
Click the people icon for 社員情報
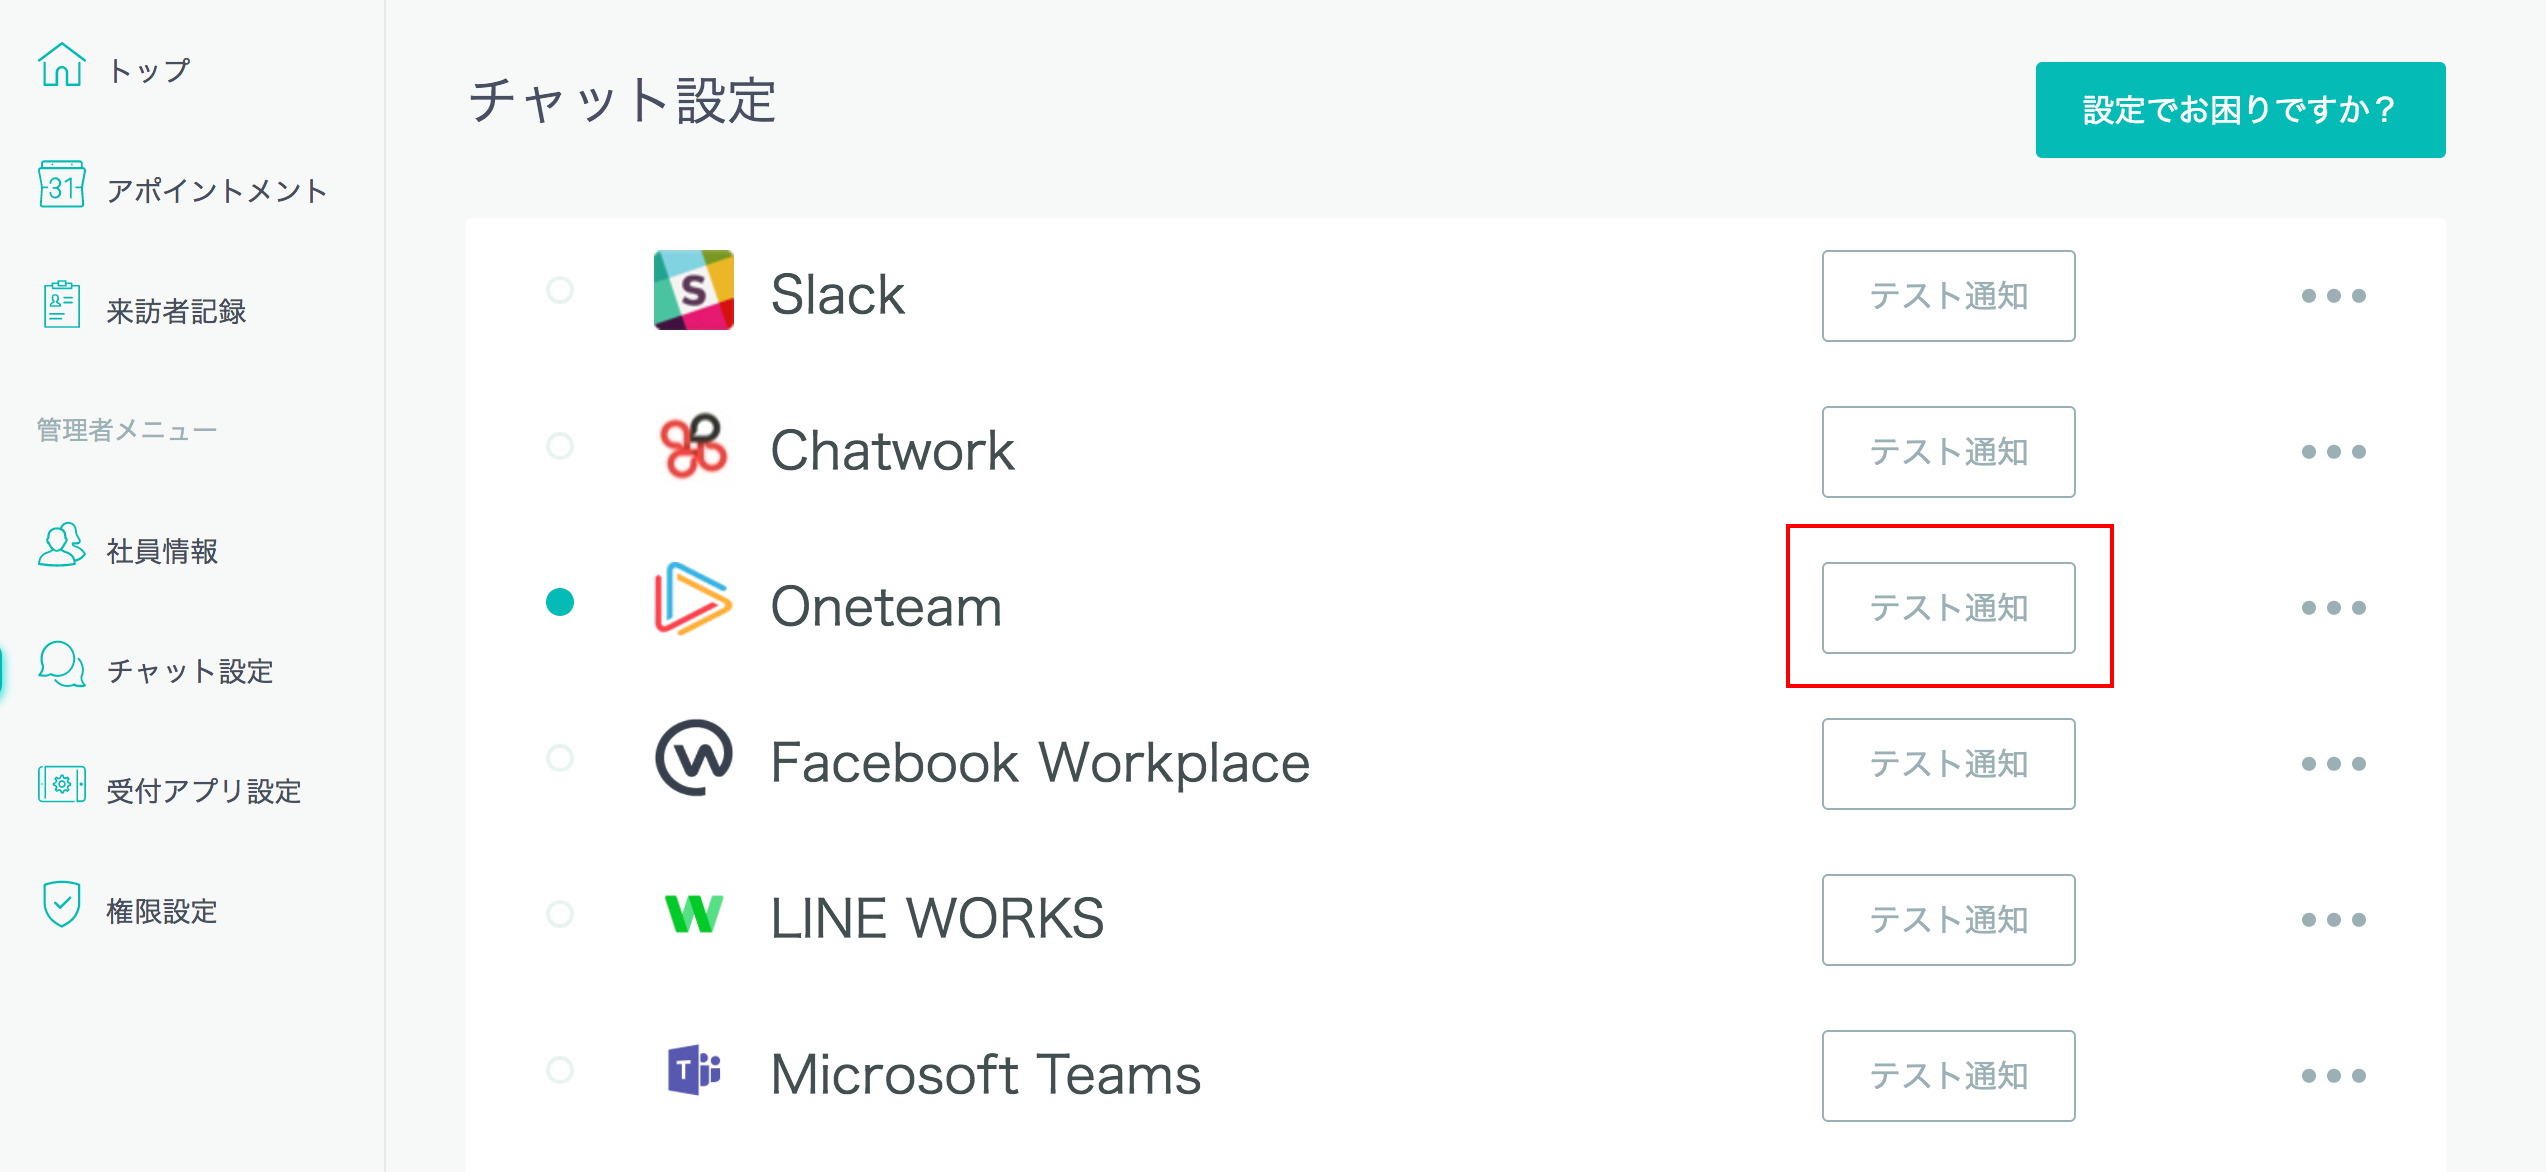[61, 545]
